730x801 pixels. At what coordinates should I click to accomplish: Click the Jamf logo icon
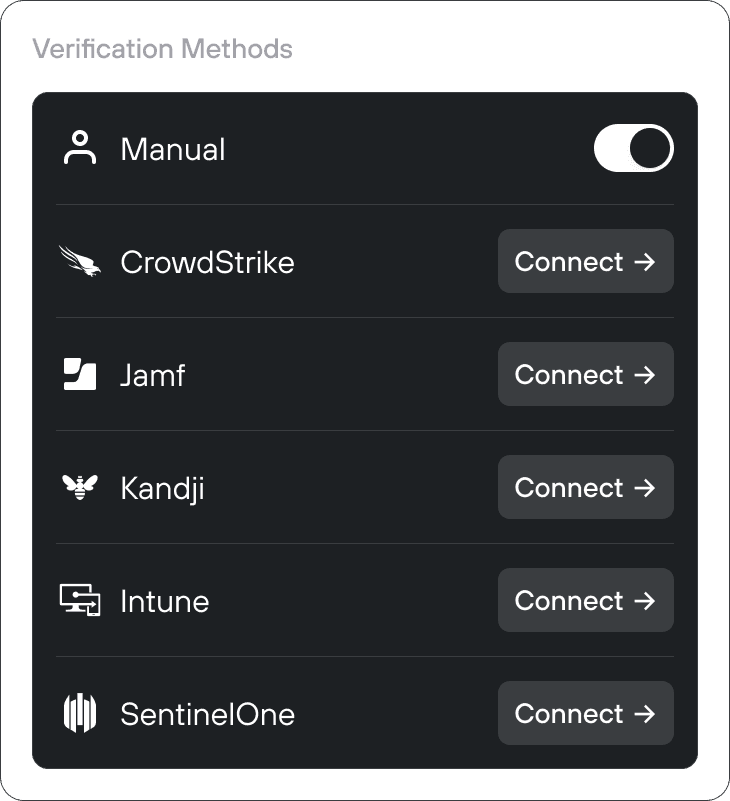tap(80, 374)
